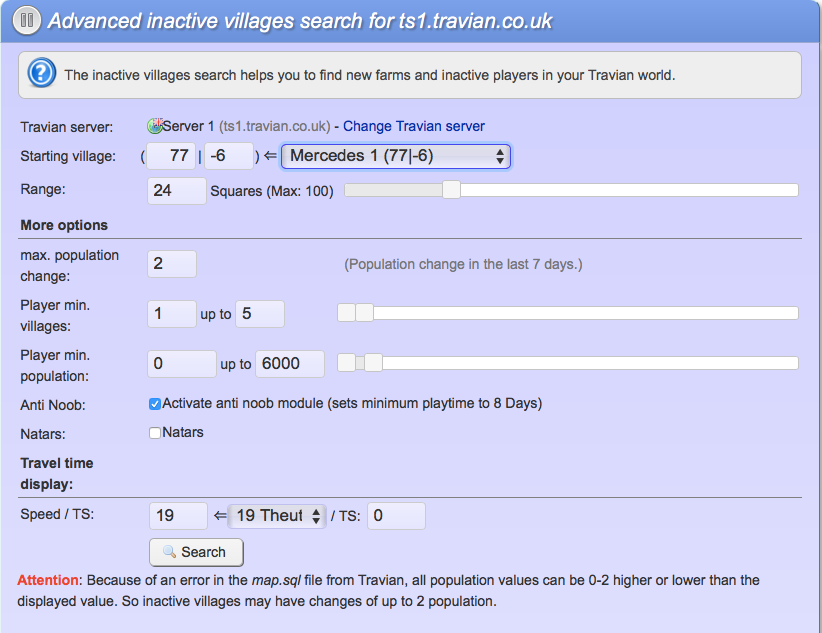
Task: Click the magnifier icon on Search button
Action: point(169,552)
